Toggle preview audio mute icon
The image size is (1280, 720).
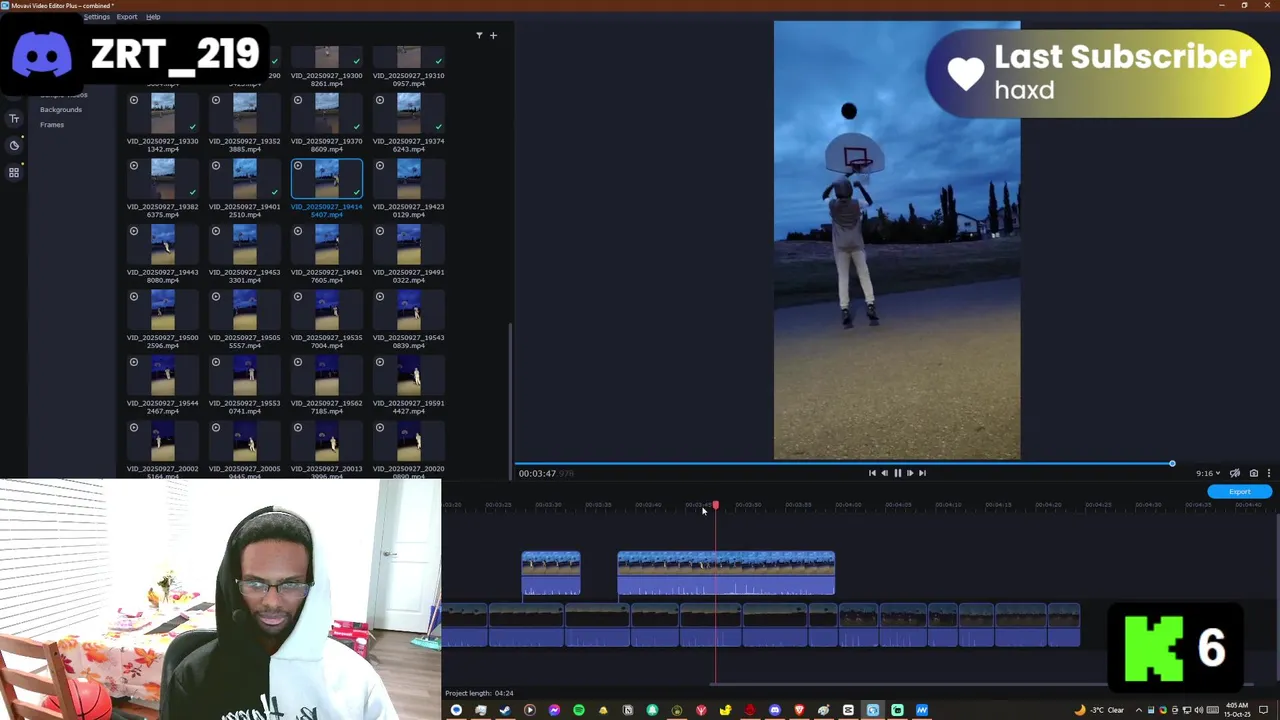coord(1235,474)
